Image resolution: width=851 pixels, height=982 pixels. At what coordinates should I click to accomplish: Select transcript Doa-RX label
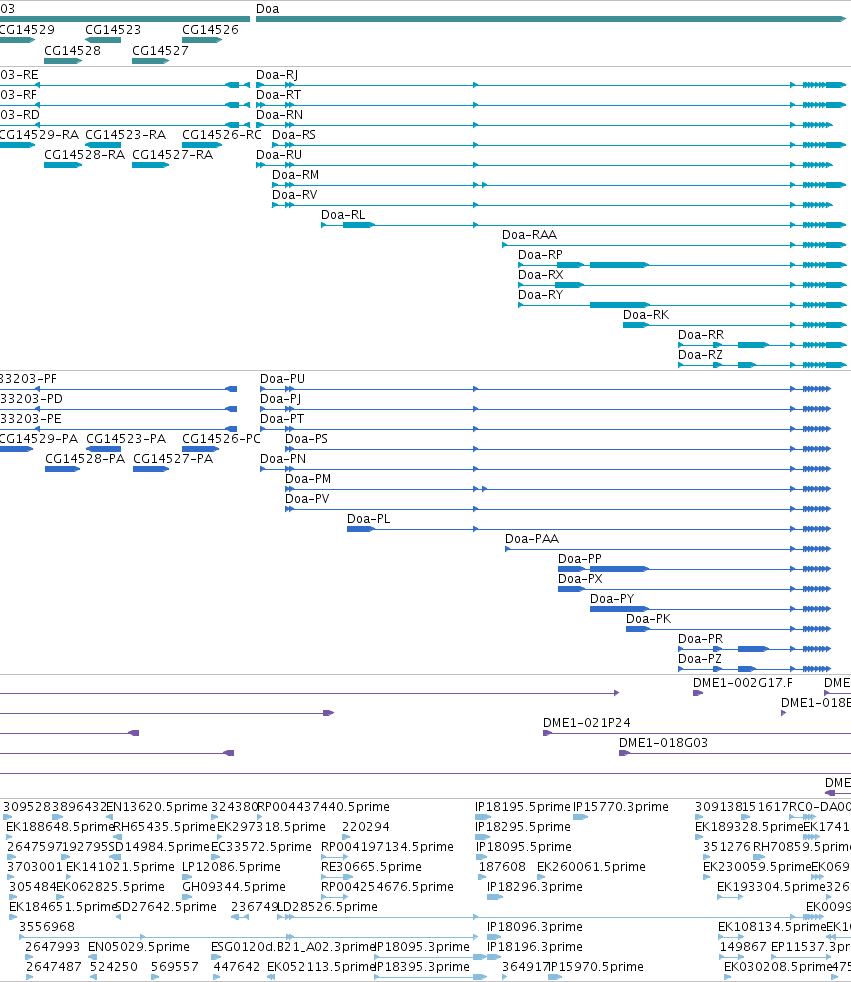(x=540, y=276)
